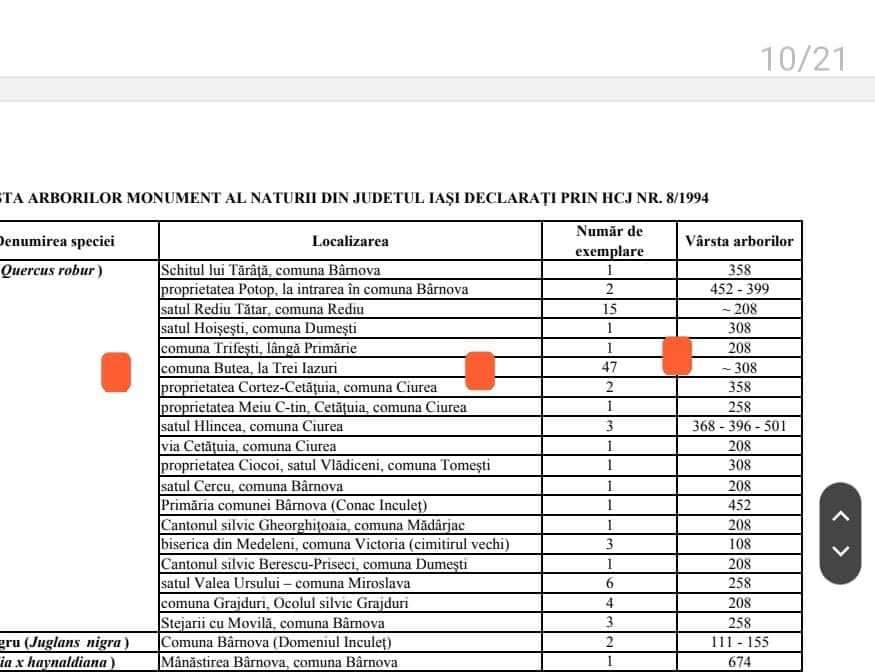This screenshot has height=672, width=875.
Task: Click the Localizarea column header
Action: point(350,241)
